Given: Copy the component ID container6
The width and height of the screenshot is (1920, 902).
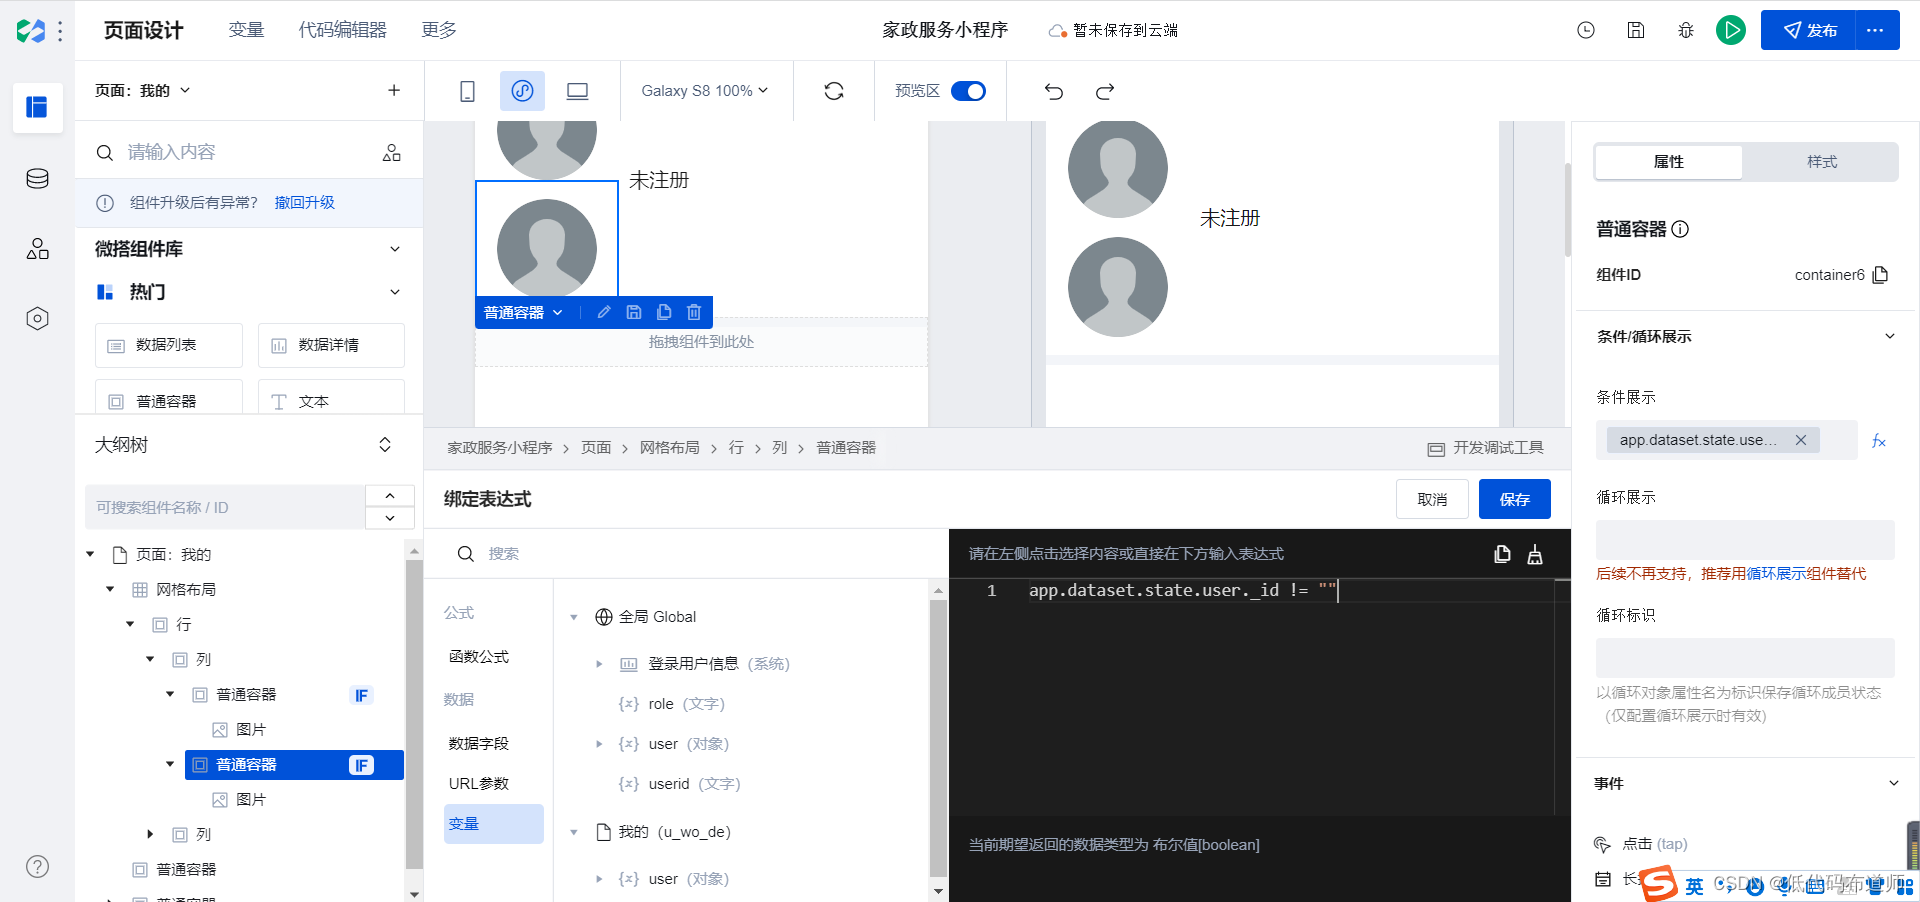Looking at the screenshot, I should click(x=1880, y=275).
